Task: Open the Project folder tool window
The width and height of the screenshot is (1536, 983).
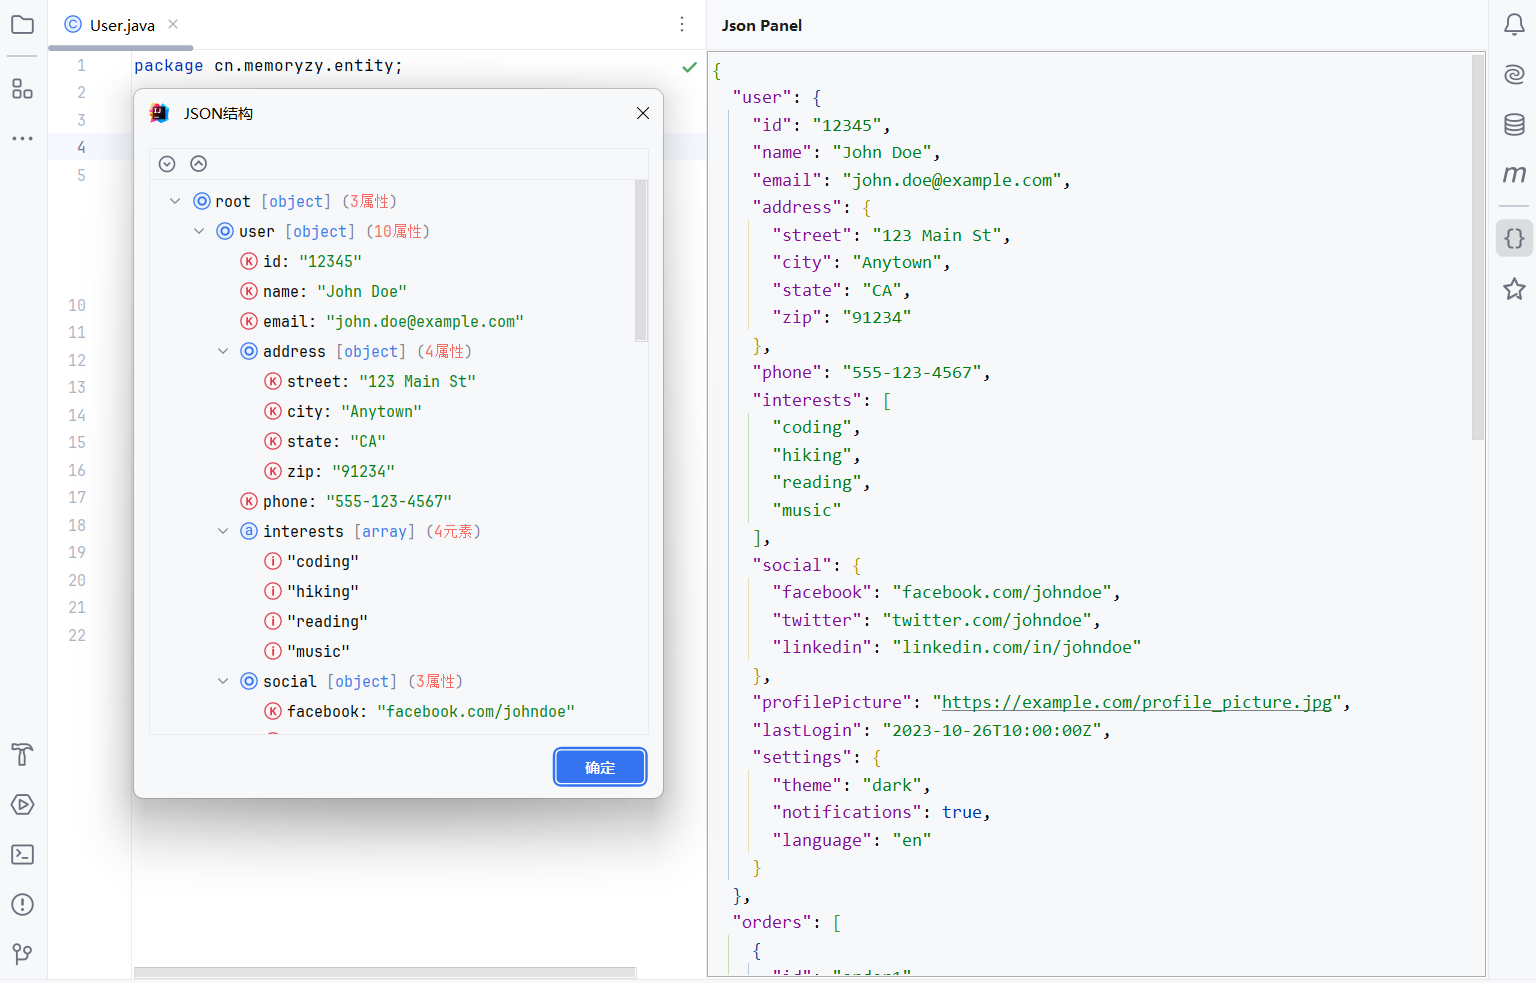Action: pos(22,25)
